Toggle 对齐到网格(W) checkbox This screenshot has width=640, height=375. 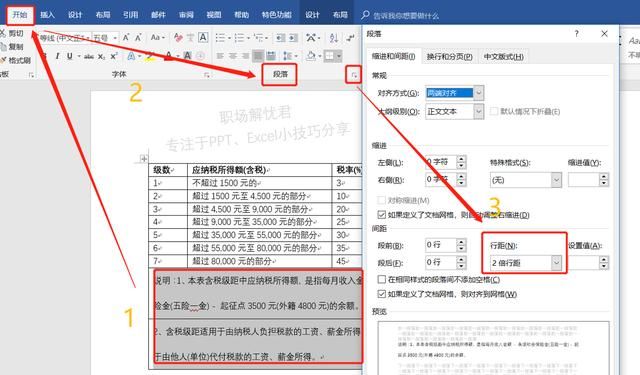click(x=381, y=294)
